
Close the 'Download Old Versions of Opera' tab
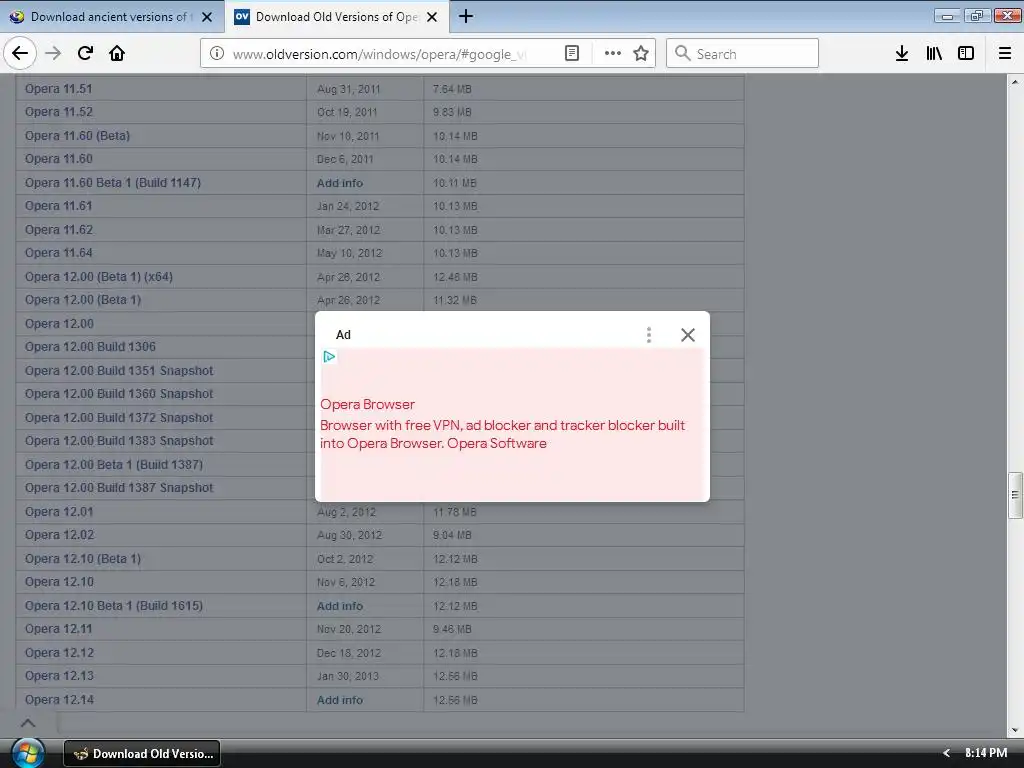(x=432, y=17)
